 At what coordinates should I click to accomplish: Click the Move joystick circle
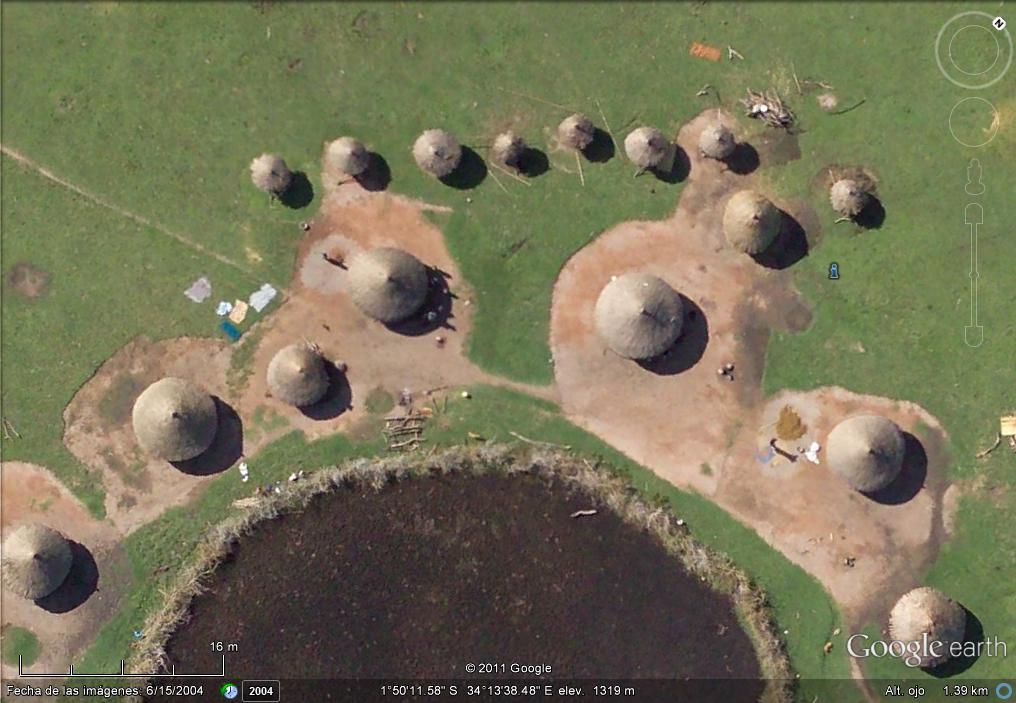[x=974, y=122]
